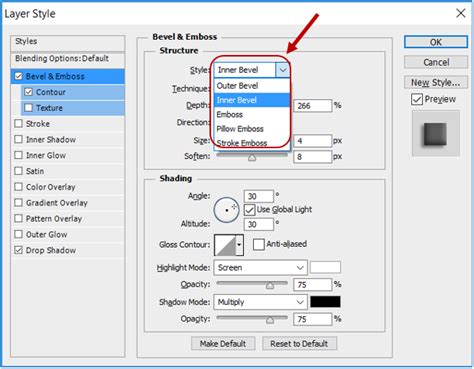Click the Angle value field
This screenshot has width=474, height=369.
[259, 196]
